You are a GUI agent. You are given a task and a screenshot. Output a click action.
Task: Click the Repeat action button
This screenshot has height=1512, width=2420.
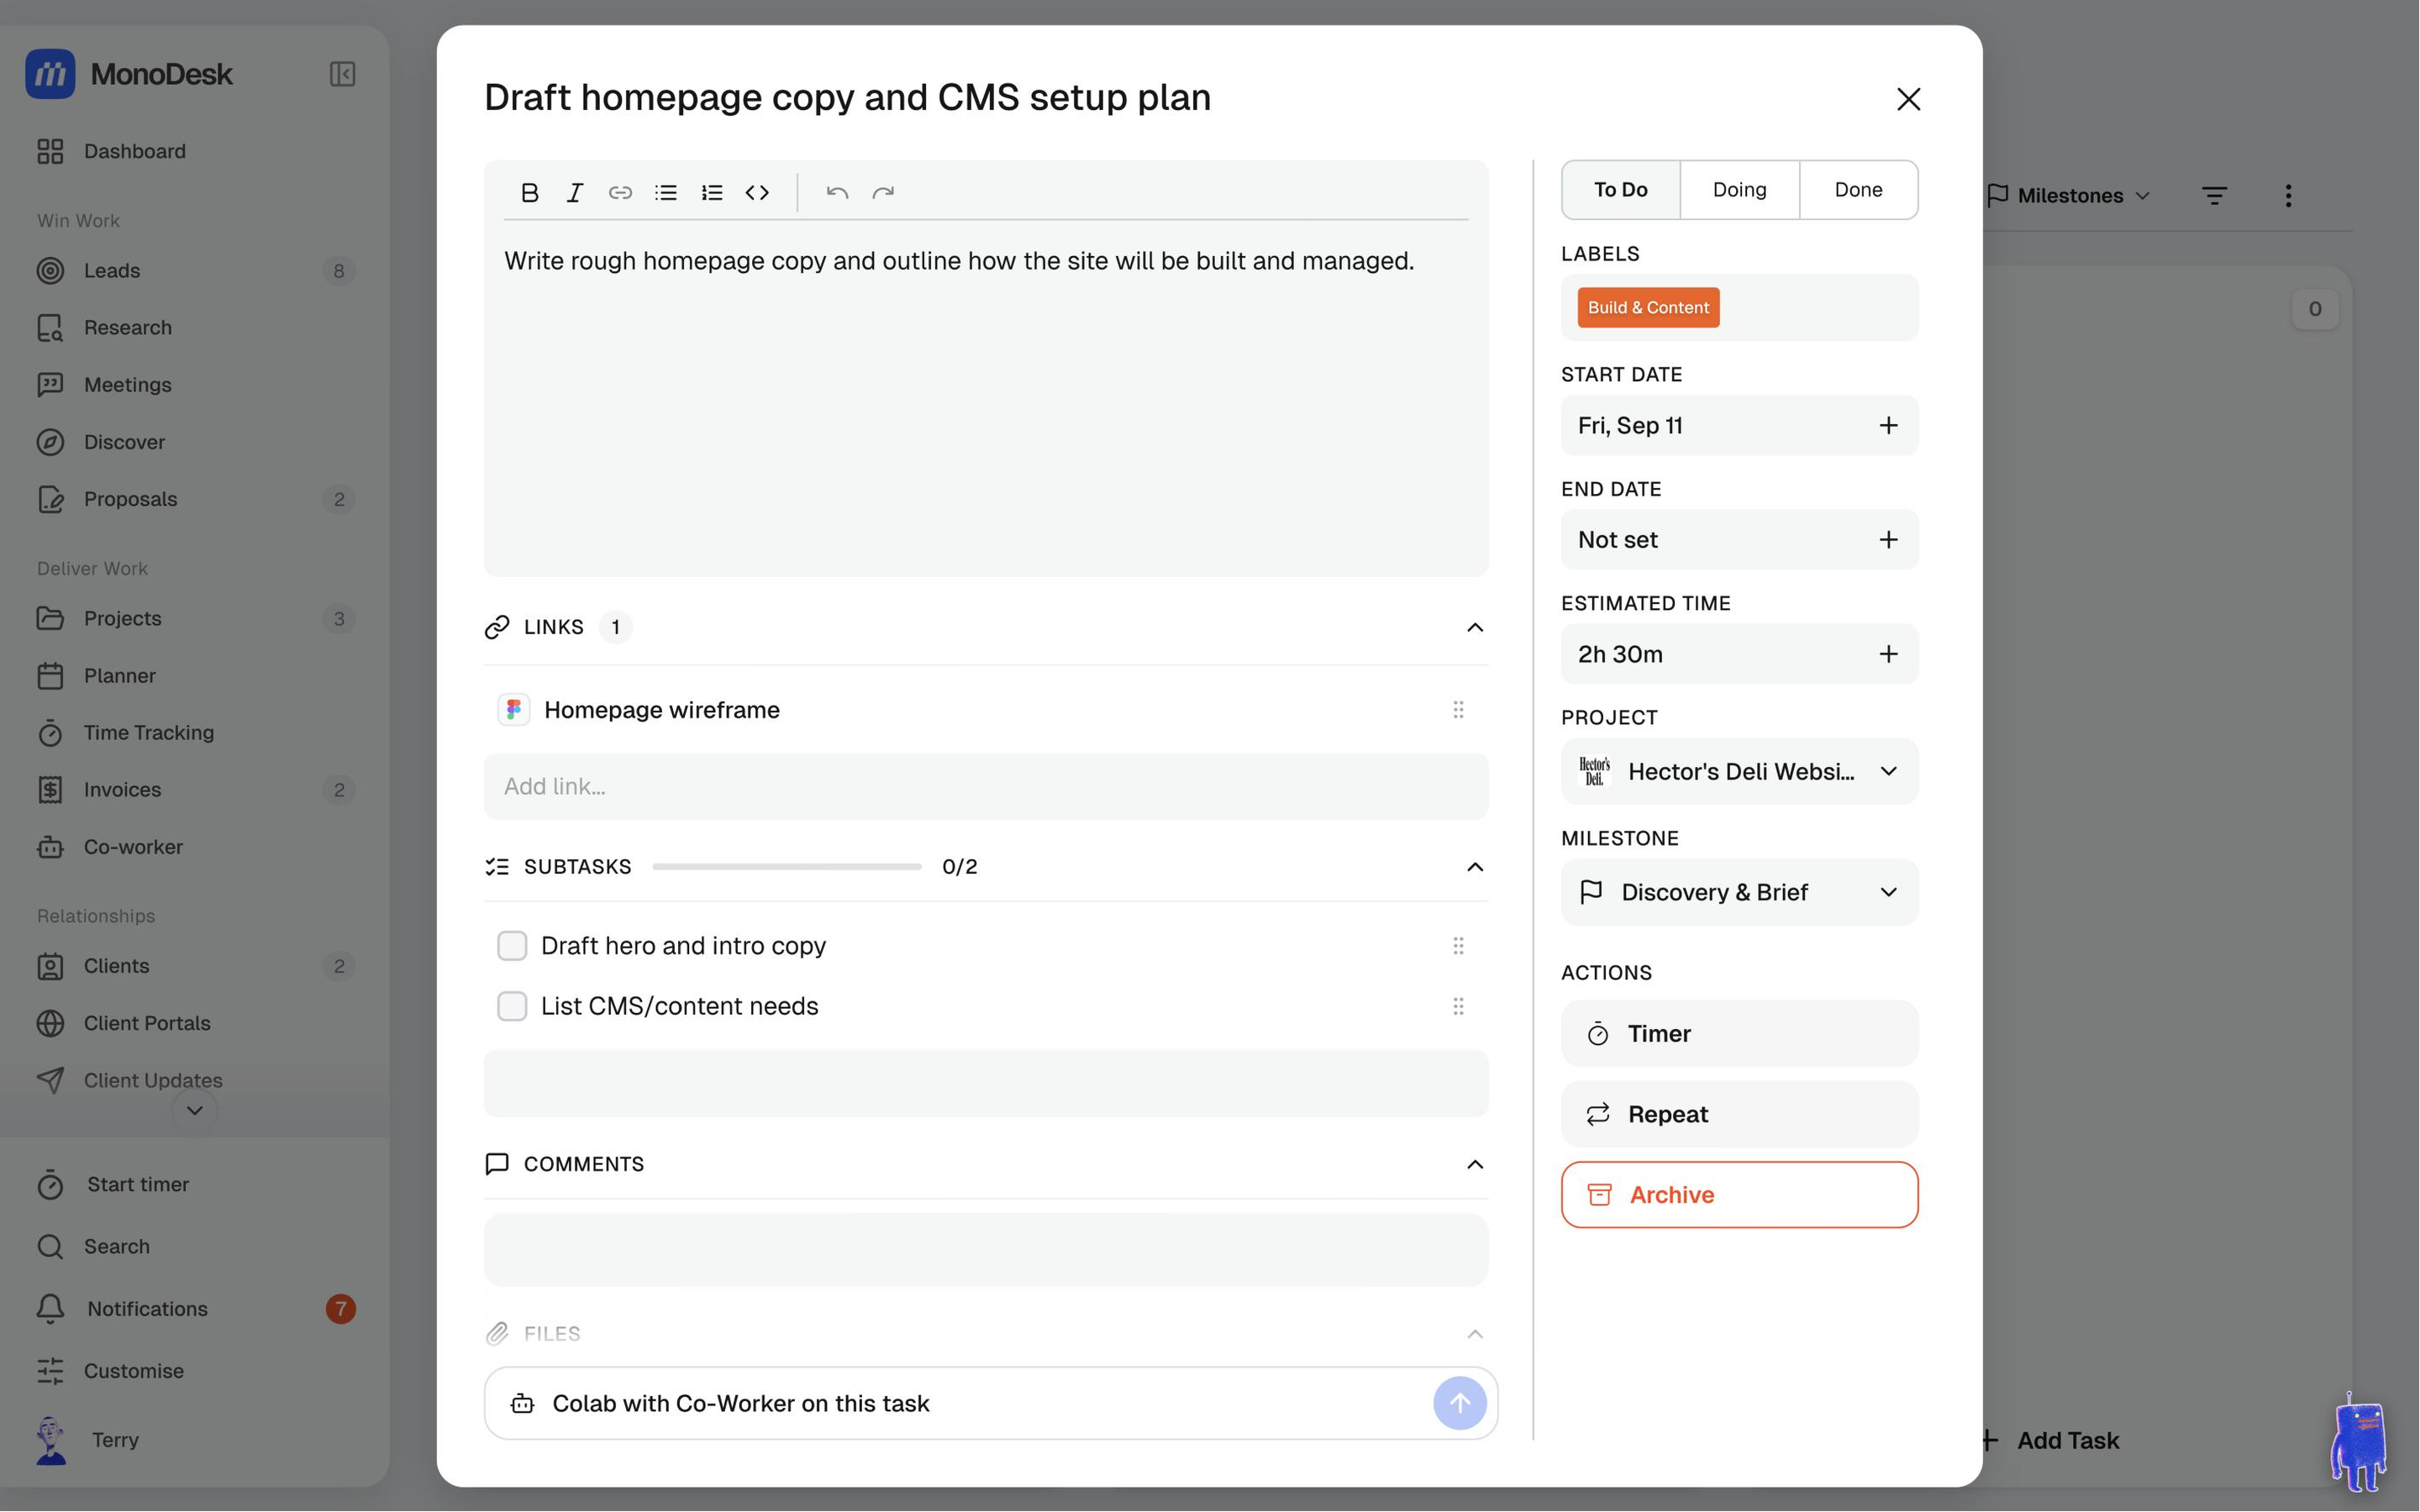pos(1740,1114)
